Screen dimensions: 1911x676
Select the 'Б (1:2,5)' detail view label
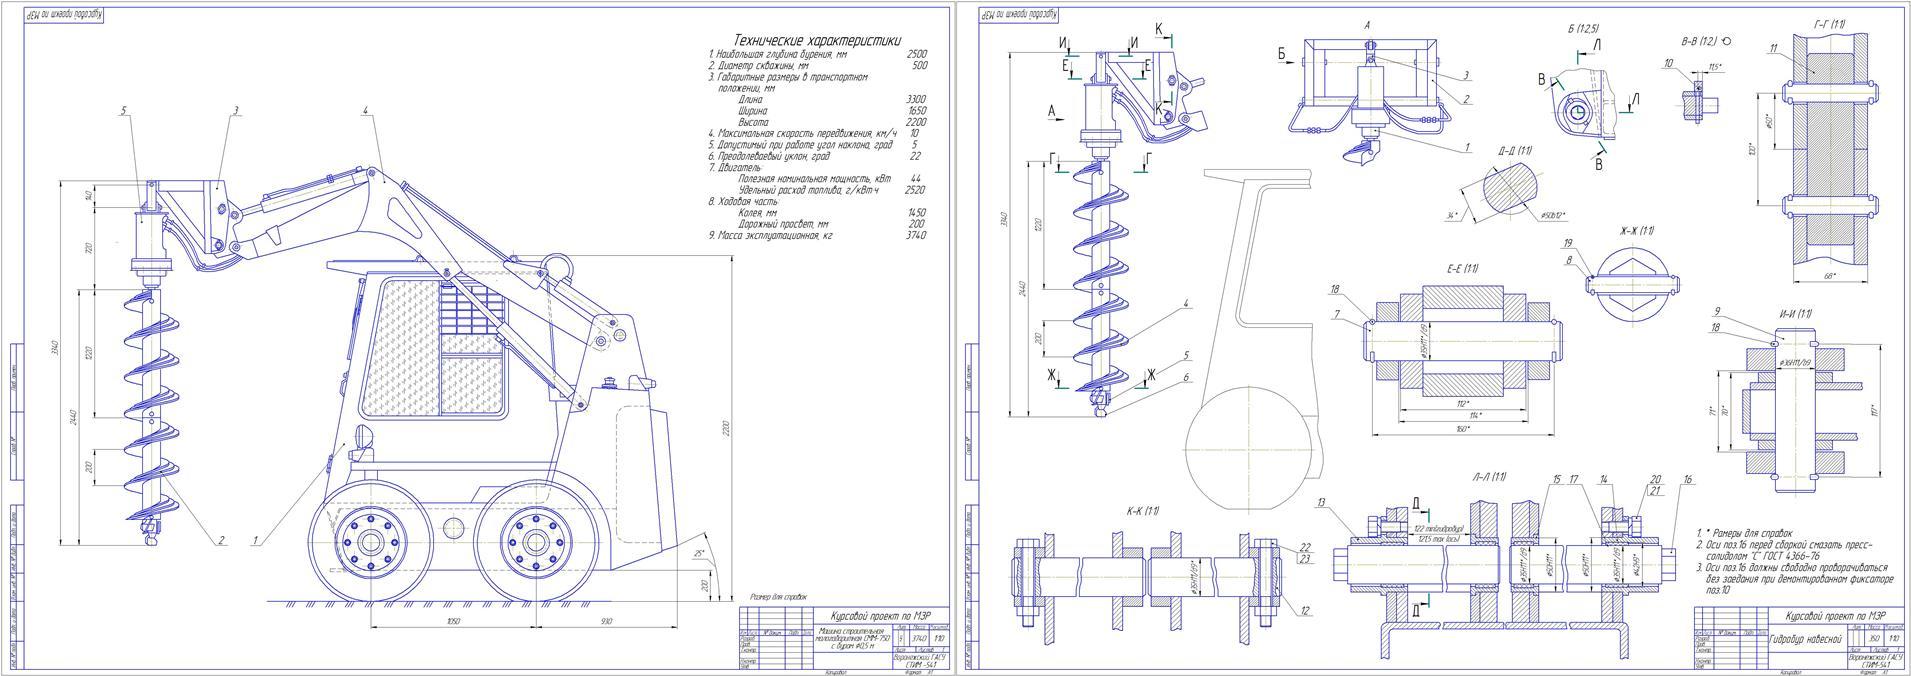[x=1583, y=28]
